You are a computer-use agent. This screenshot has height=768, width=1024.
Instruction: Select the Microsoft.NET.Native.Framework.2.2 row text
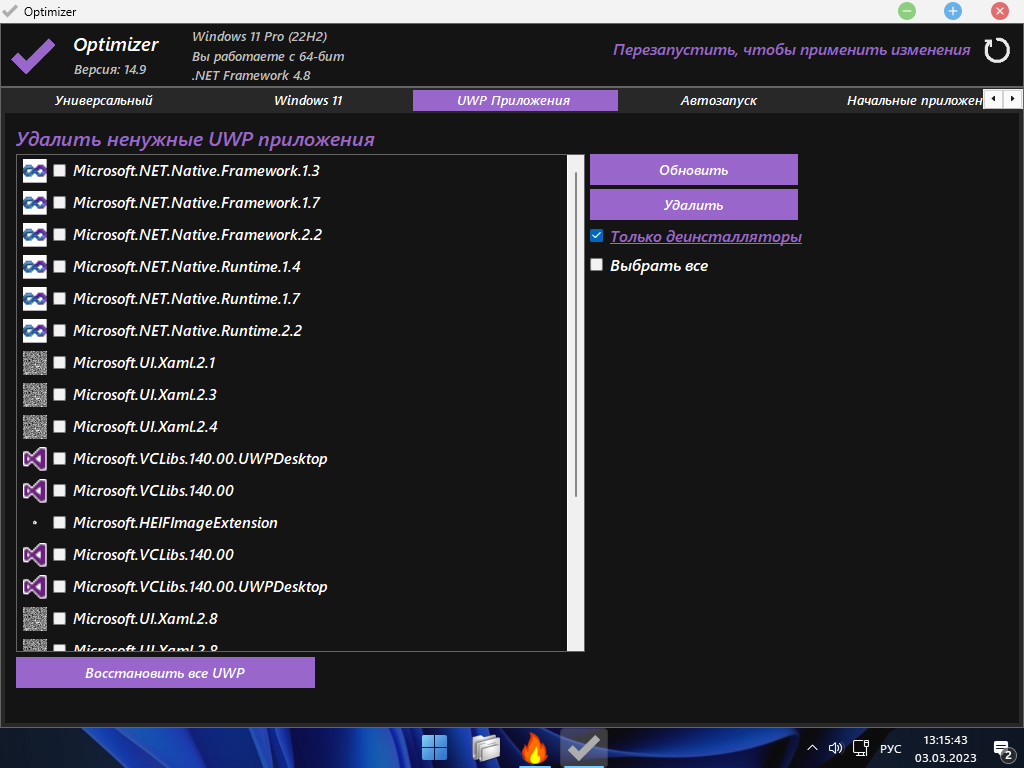click(x=197, y=235)
